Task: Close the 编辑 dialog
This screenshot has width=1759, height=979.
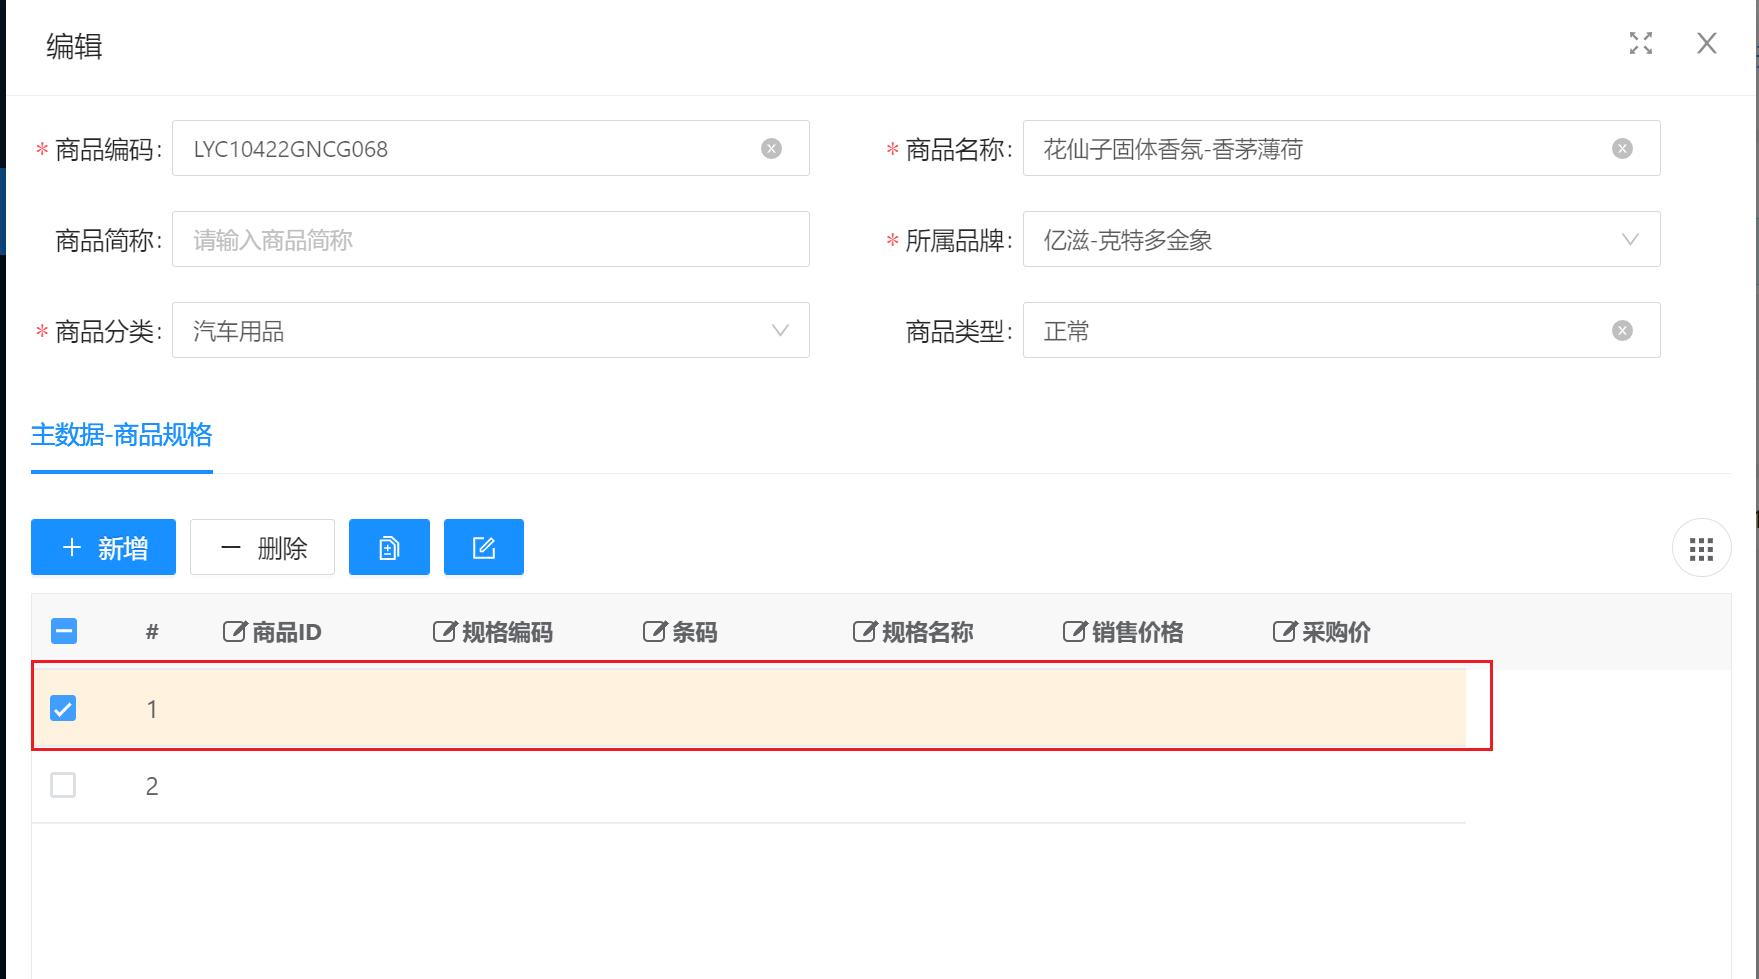Action: point(1707,43)
